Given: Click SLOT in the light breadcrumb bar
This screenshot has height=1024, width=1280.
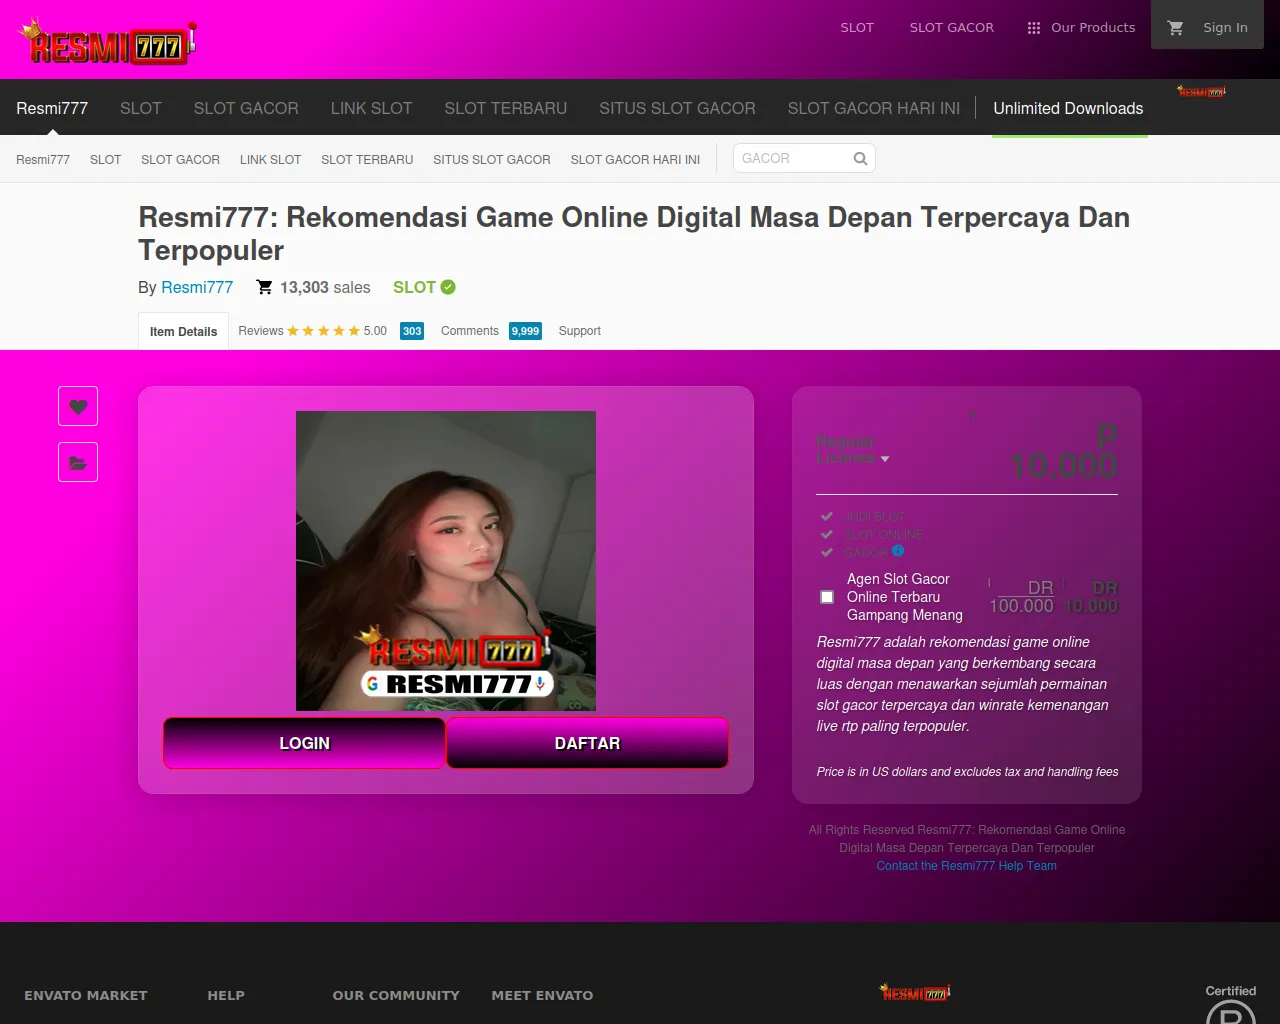Looking at the screenshot, I should point(106,159).
